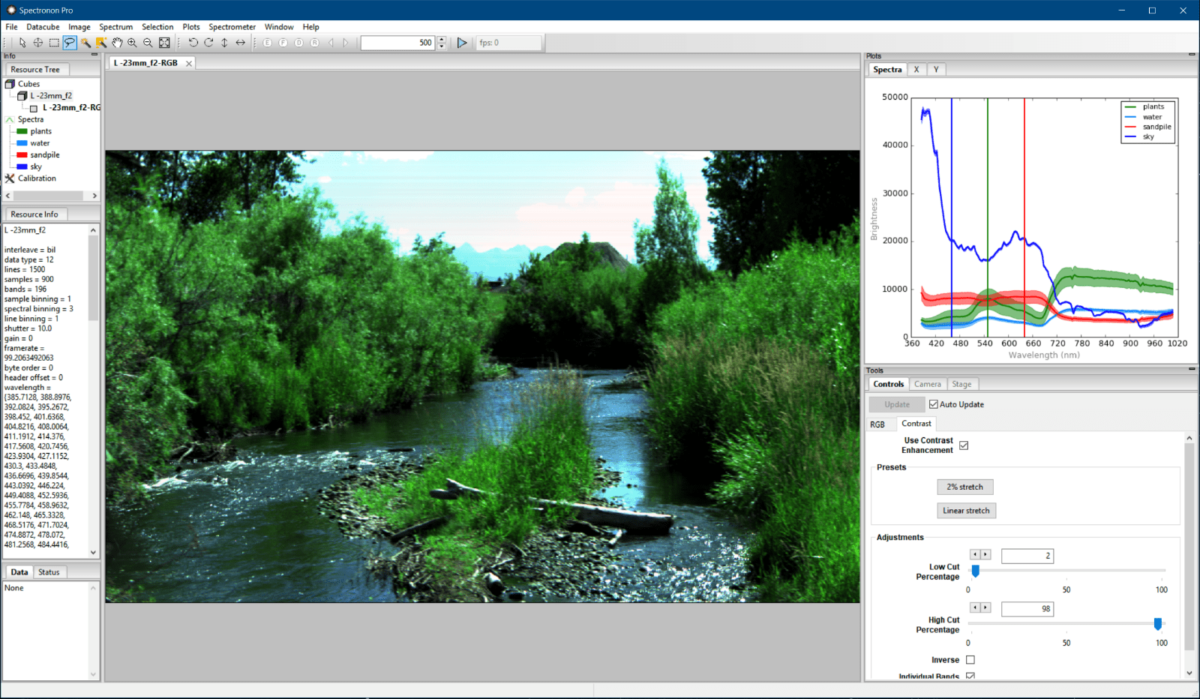
Task: Increment the Low Cut Percentage stepper
Action: [x=985, y=554]
